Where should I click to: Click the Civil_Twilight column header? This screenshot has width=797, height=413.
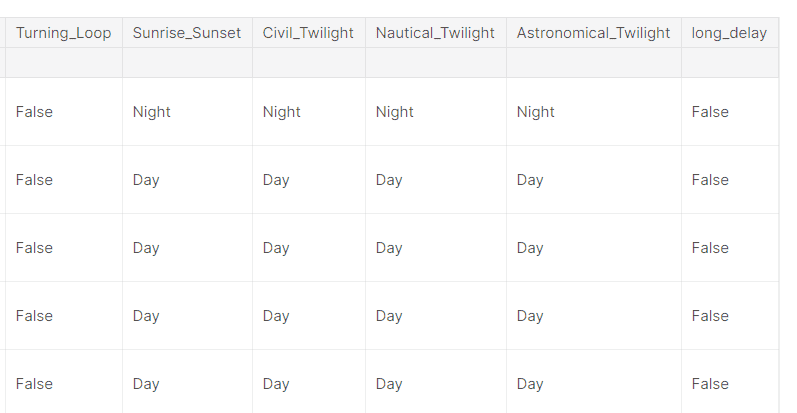click(309, 33)
